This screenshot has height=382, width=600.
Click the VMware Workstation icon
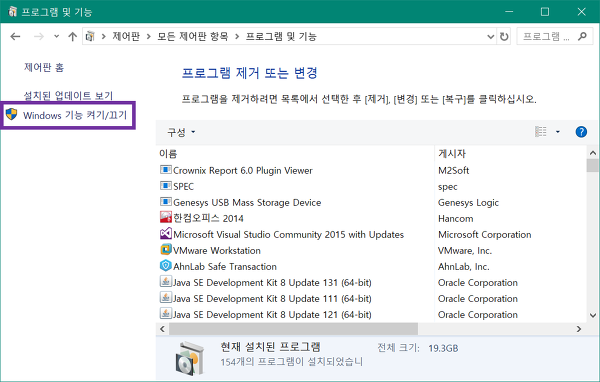pos(165,250)
